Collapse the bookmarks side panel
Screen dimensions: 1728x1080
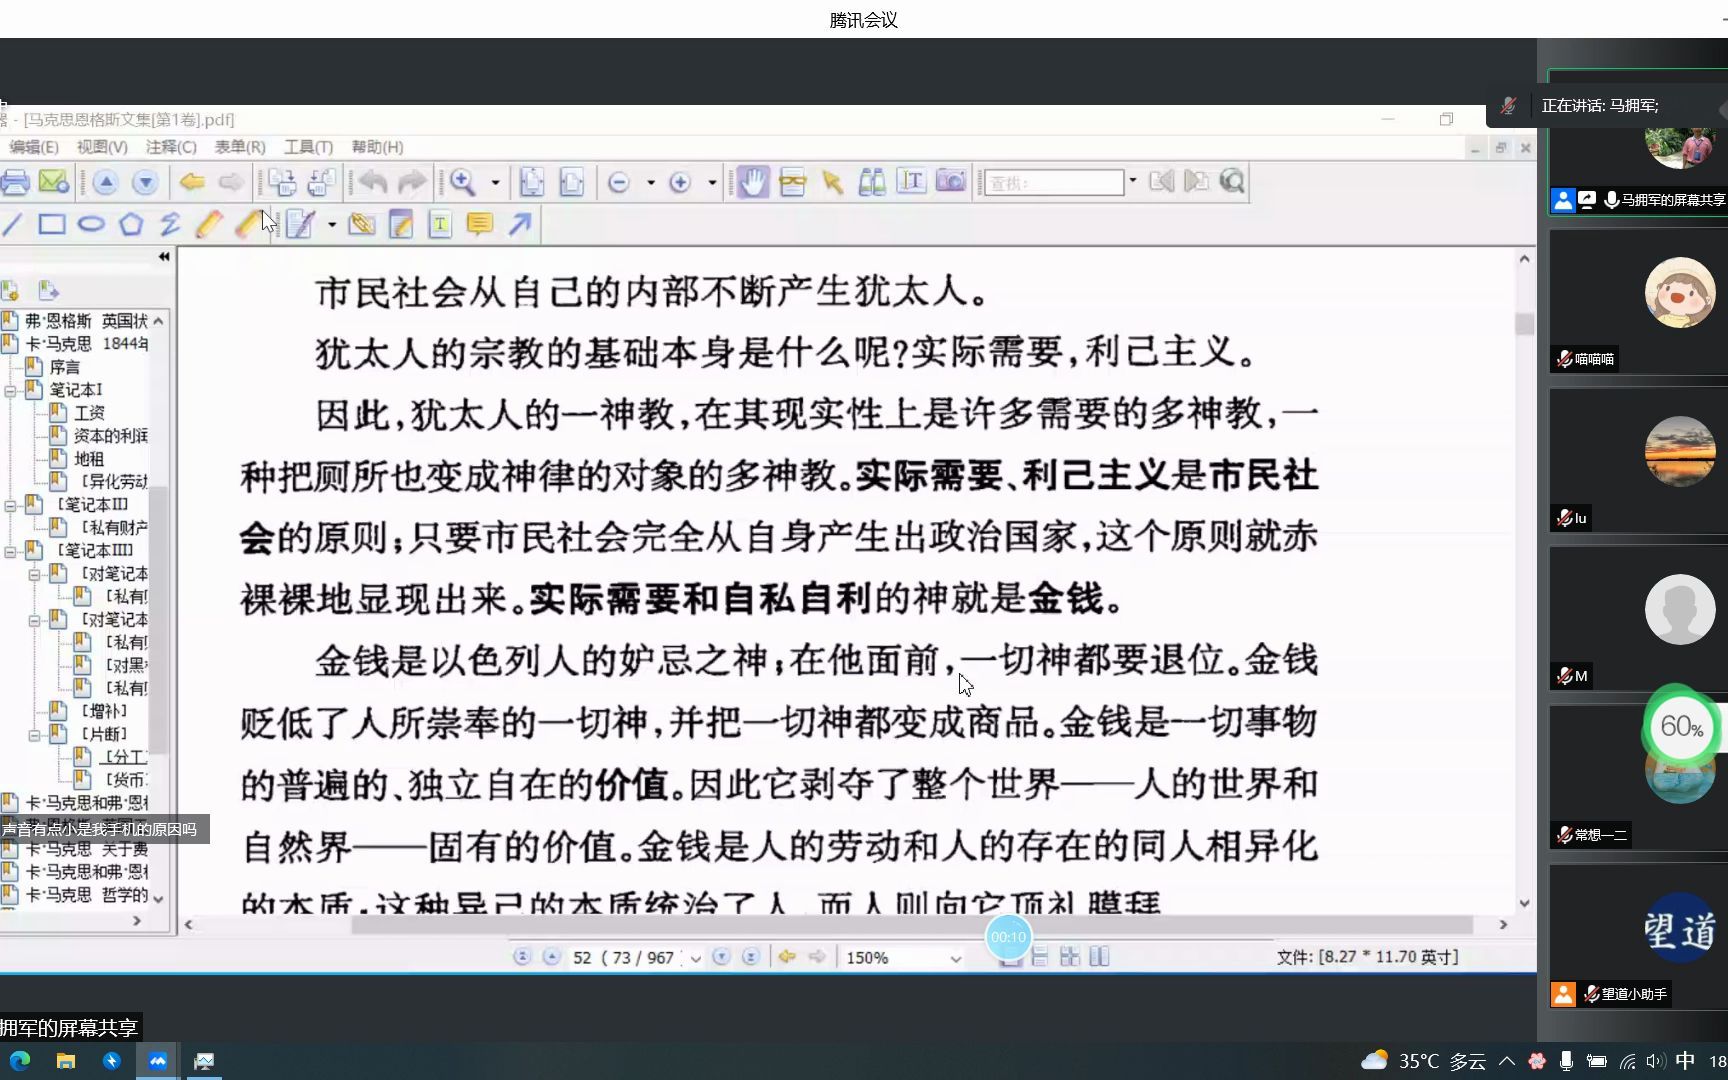[164, 257]
